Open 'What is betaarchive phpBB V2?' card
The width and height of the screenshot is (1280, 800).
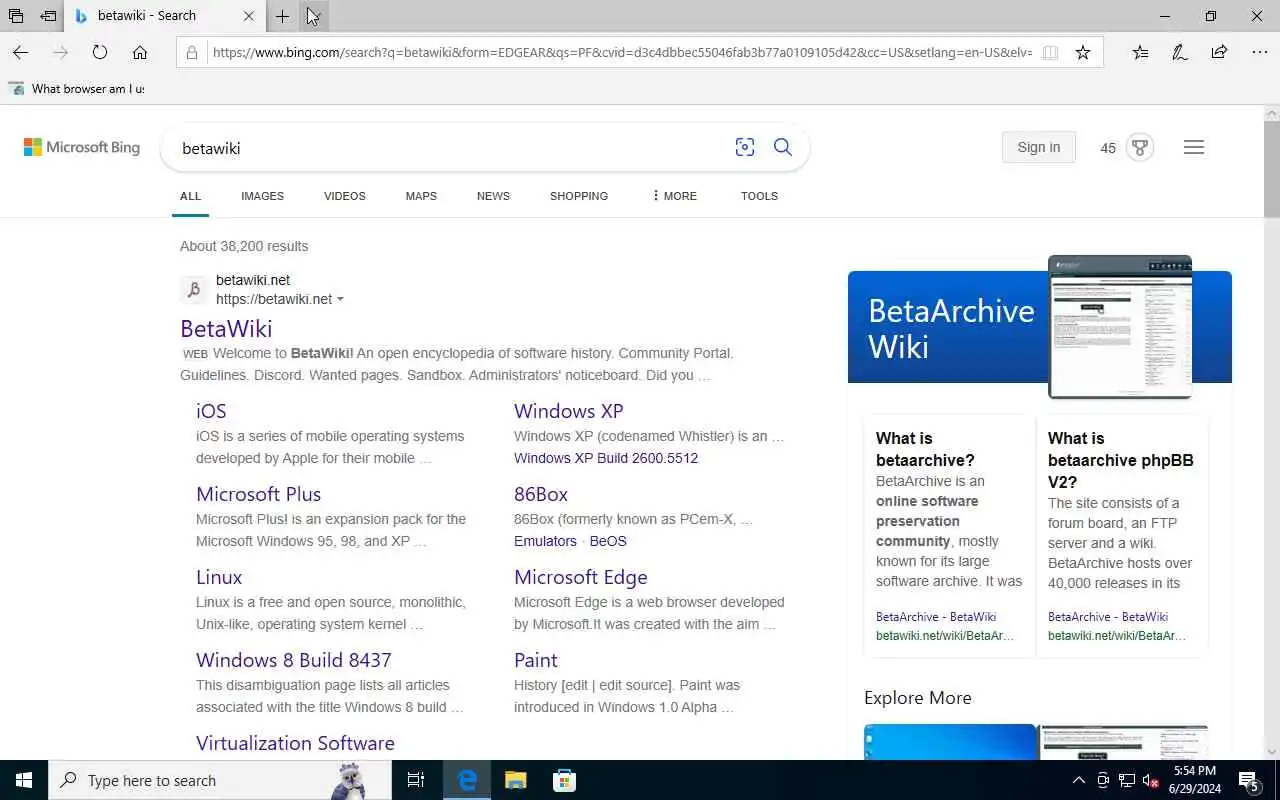(1122, 536)
